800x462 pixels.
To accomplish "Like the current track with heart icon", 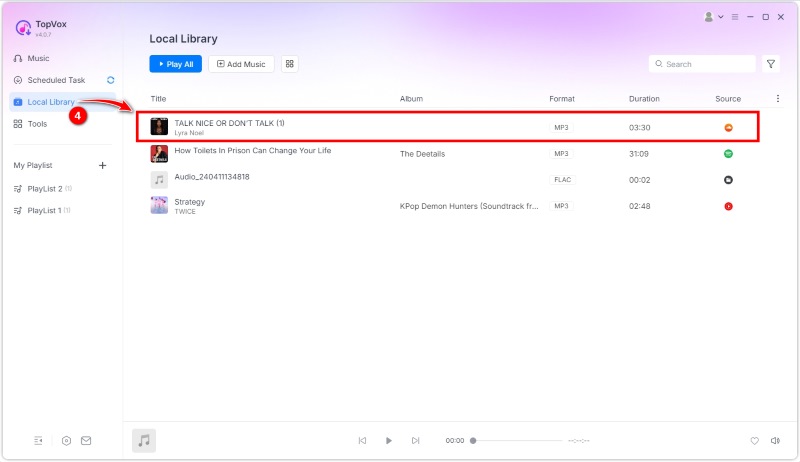I will click(754, 441).
